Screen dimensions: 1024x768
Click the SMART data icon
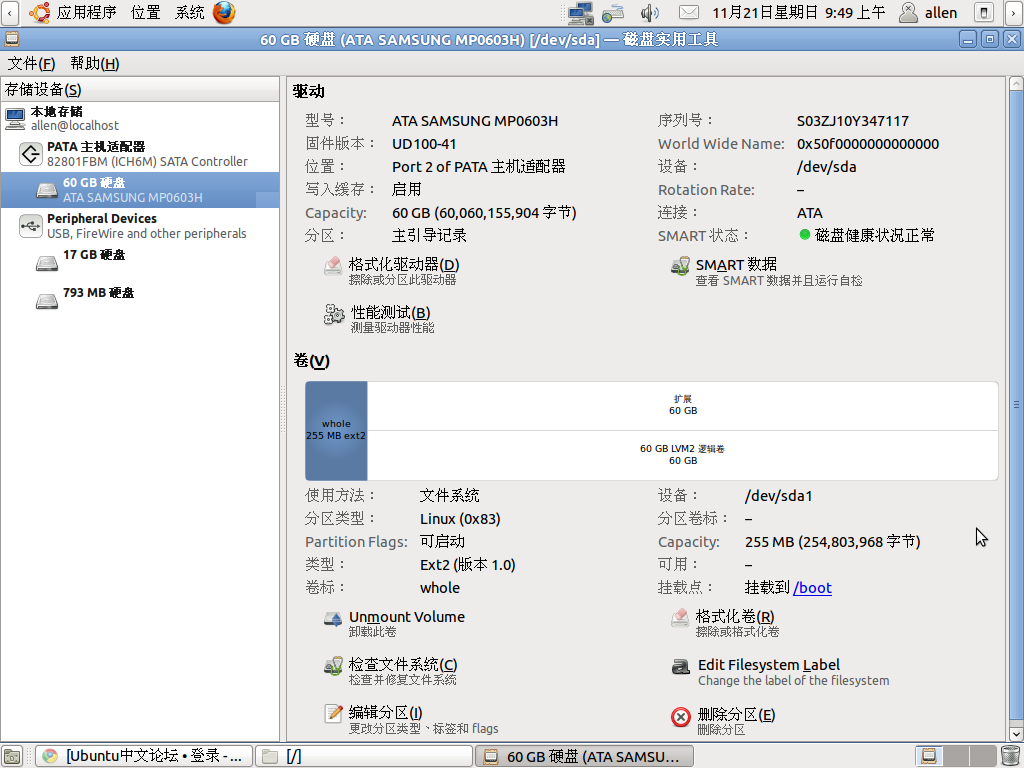[x=680, y=266]
